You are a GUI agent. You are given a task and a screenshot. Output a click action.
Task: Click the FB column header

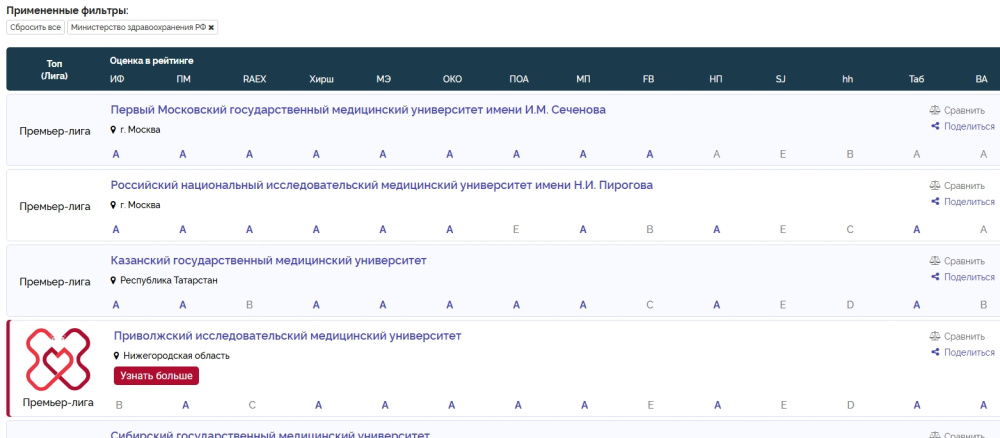pyautogui.click(x=648, y=80)
